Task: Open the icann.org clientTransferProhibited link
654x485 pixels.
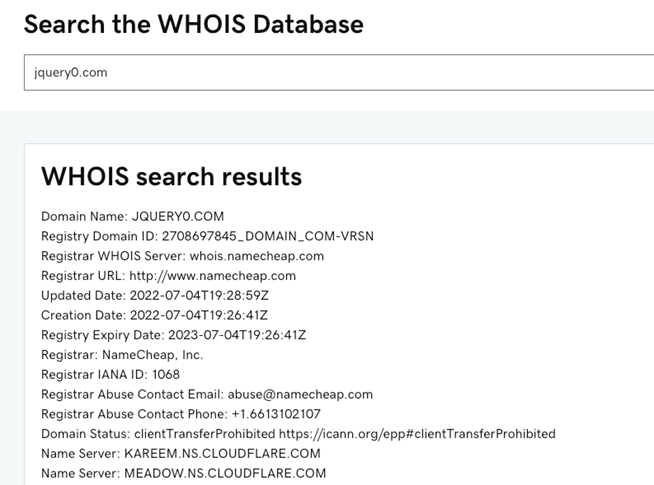Action: [417, 434]
